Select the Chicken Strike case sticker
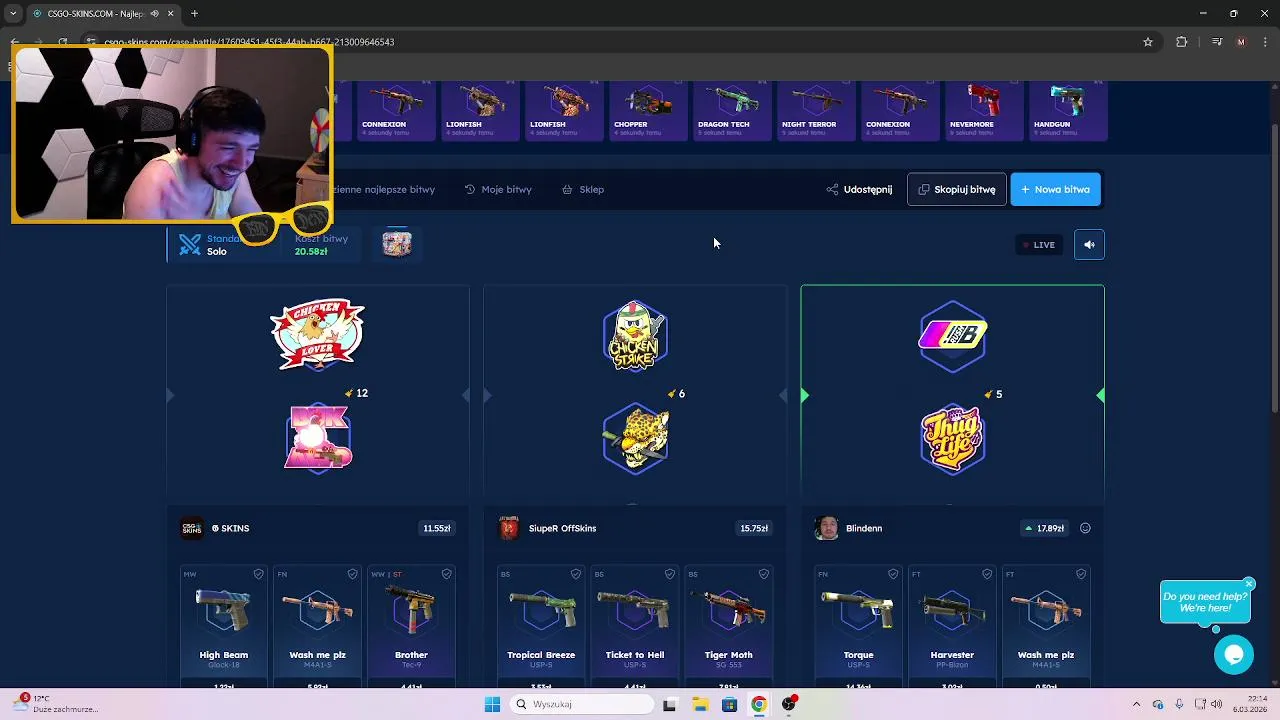1280x720 pixels. coord(635,335)
